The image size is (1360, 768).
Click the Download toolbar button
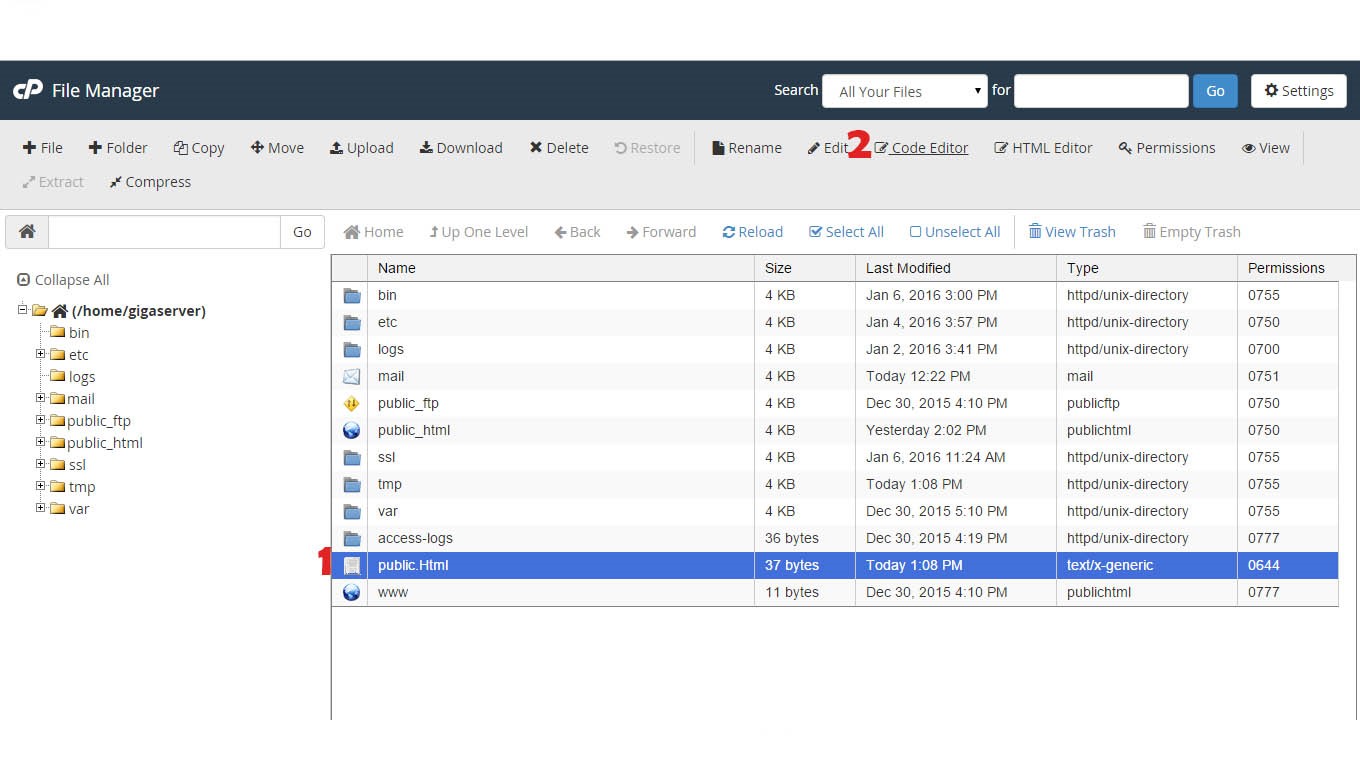click(x=461, y=148)
